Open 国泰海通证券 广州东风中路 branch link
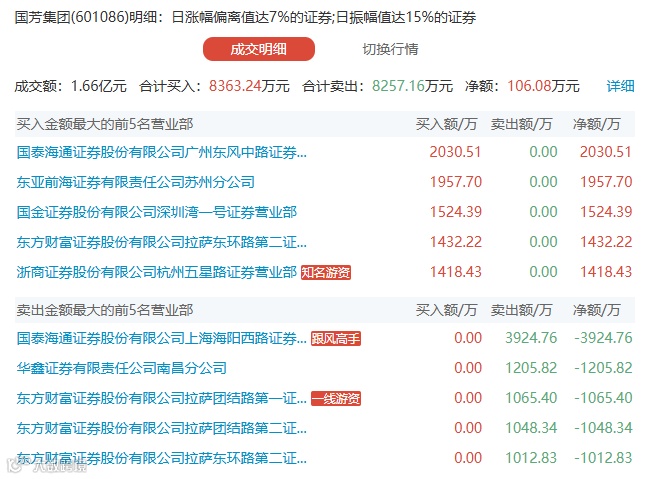 161,152
